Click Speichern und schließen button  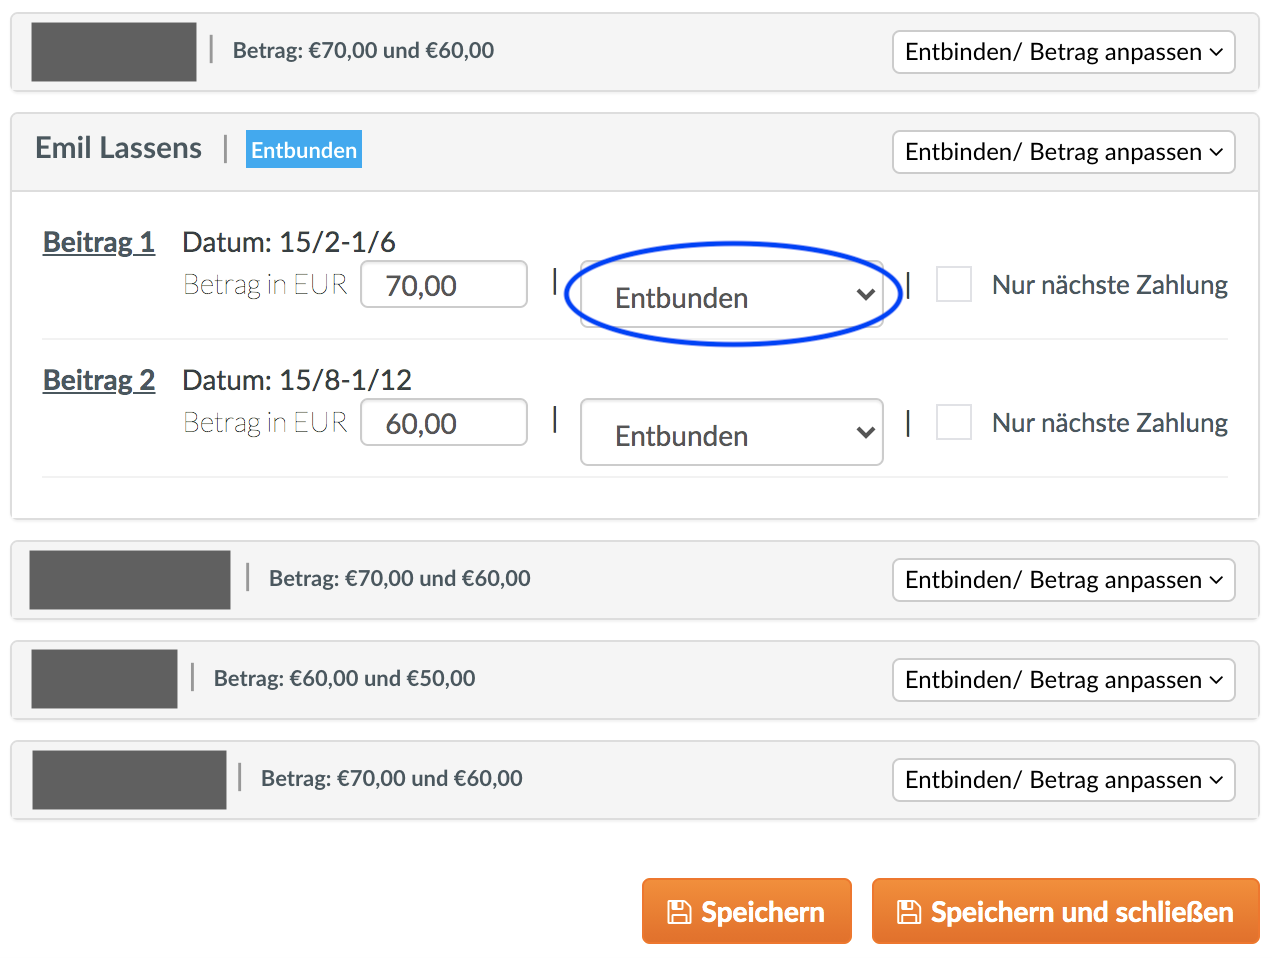click(x=1065, y=911)
